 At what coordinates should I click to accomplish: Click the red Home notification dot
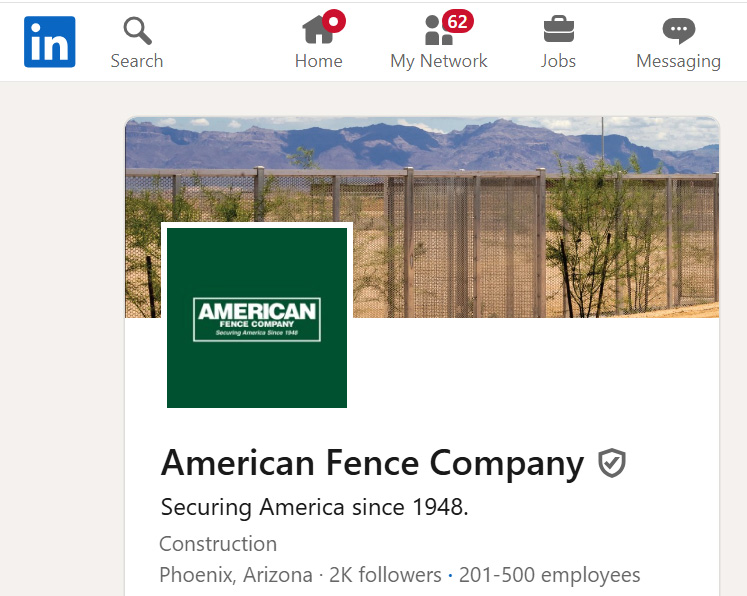(x=334, y=20)
